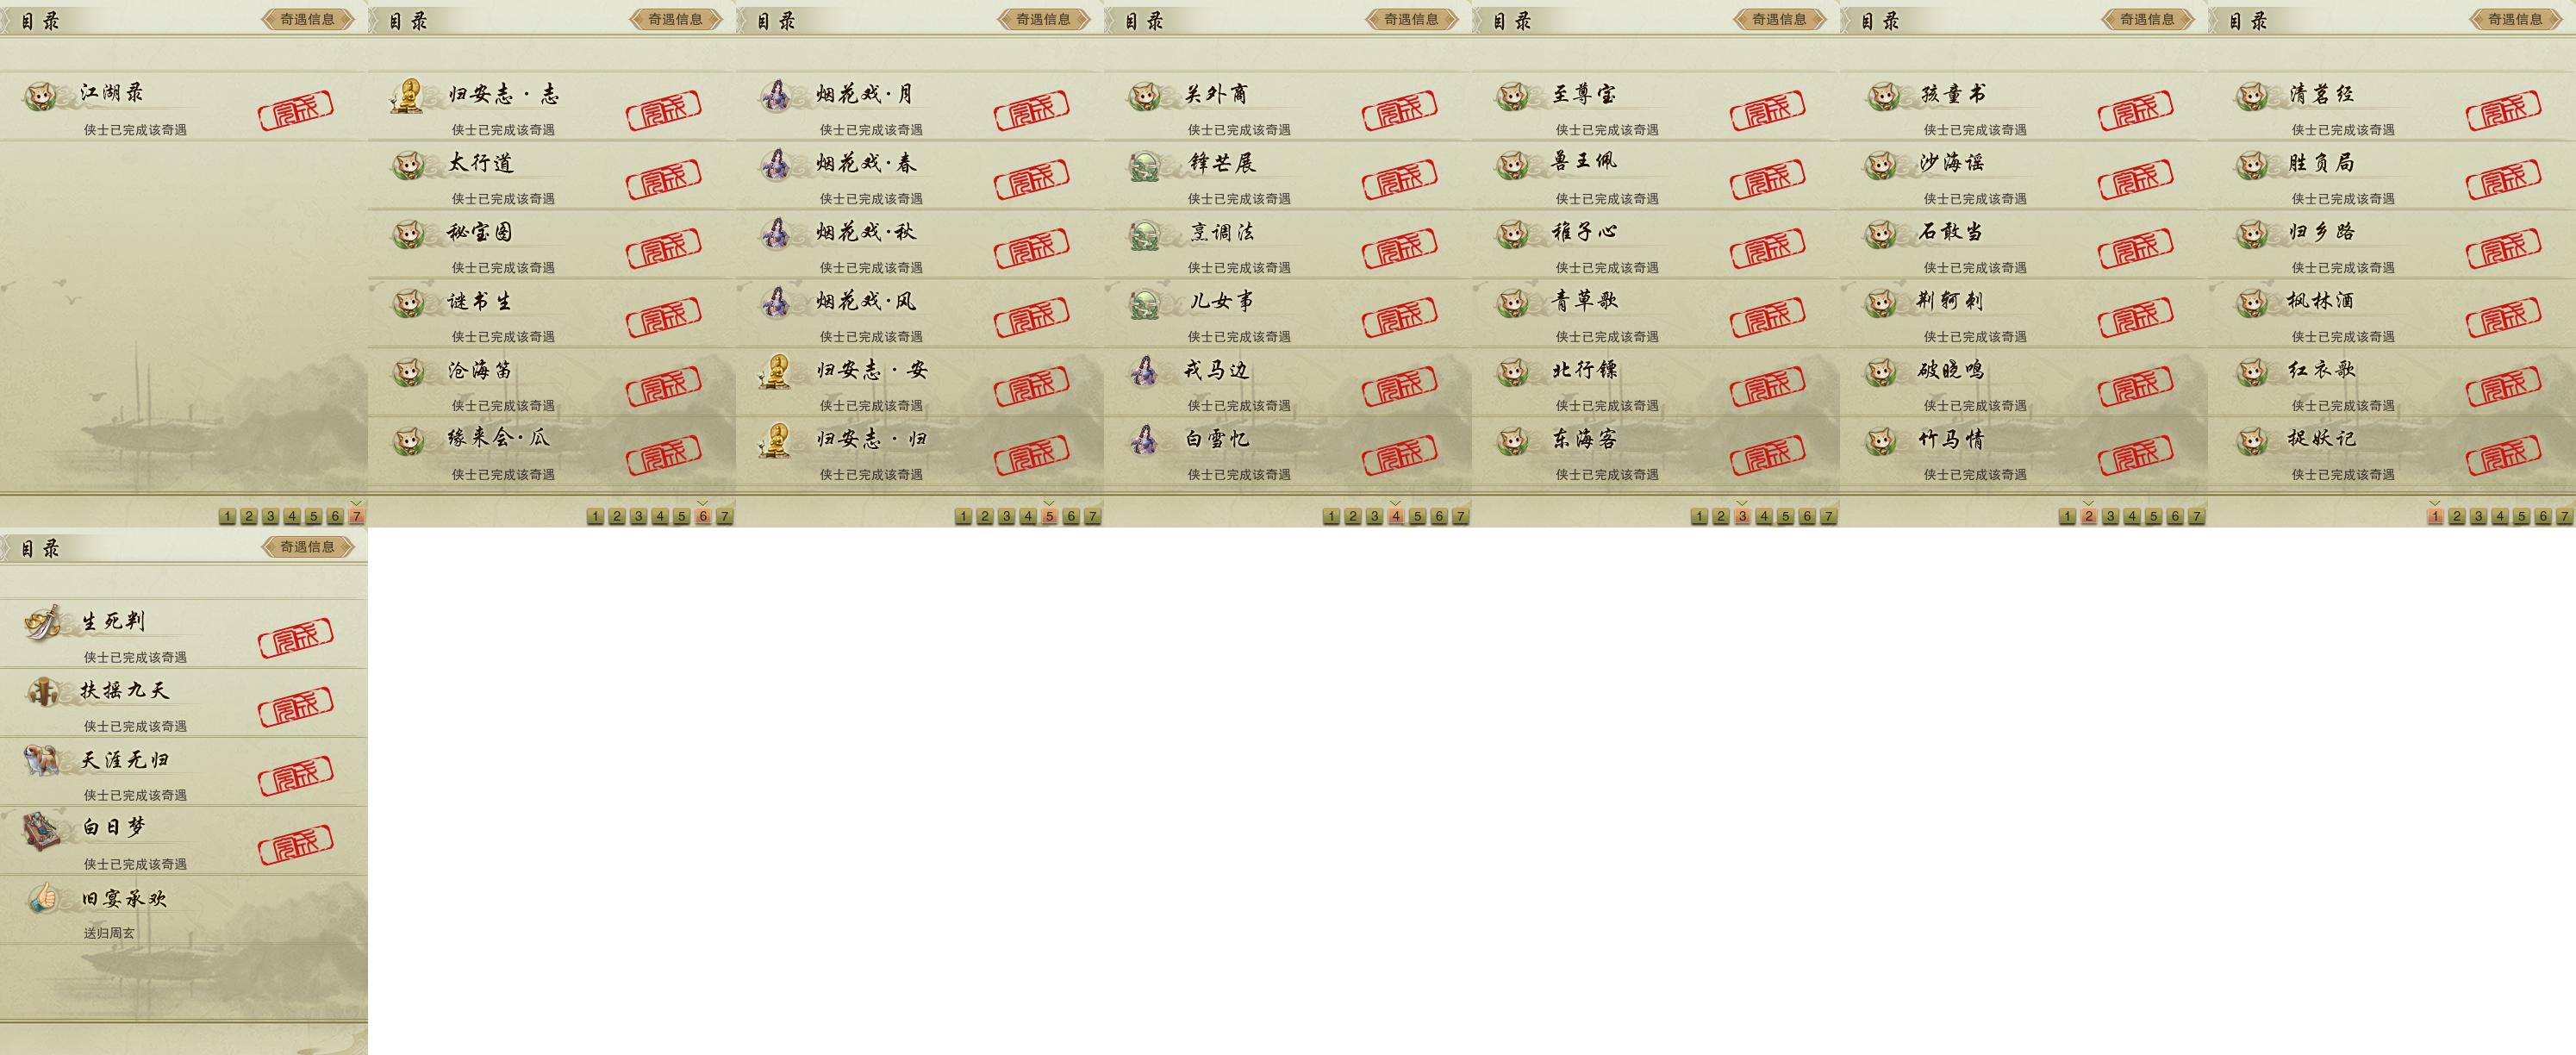
Task: Click the lady icon beside 烟花戏·月
Action: click(x=776, y=96)
